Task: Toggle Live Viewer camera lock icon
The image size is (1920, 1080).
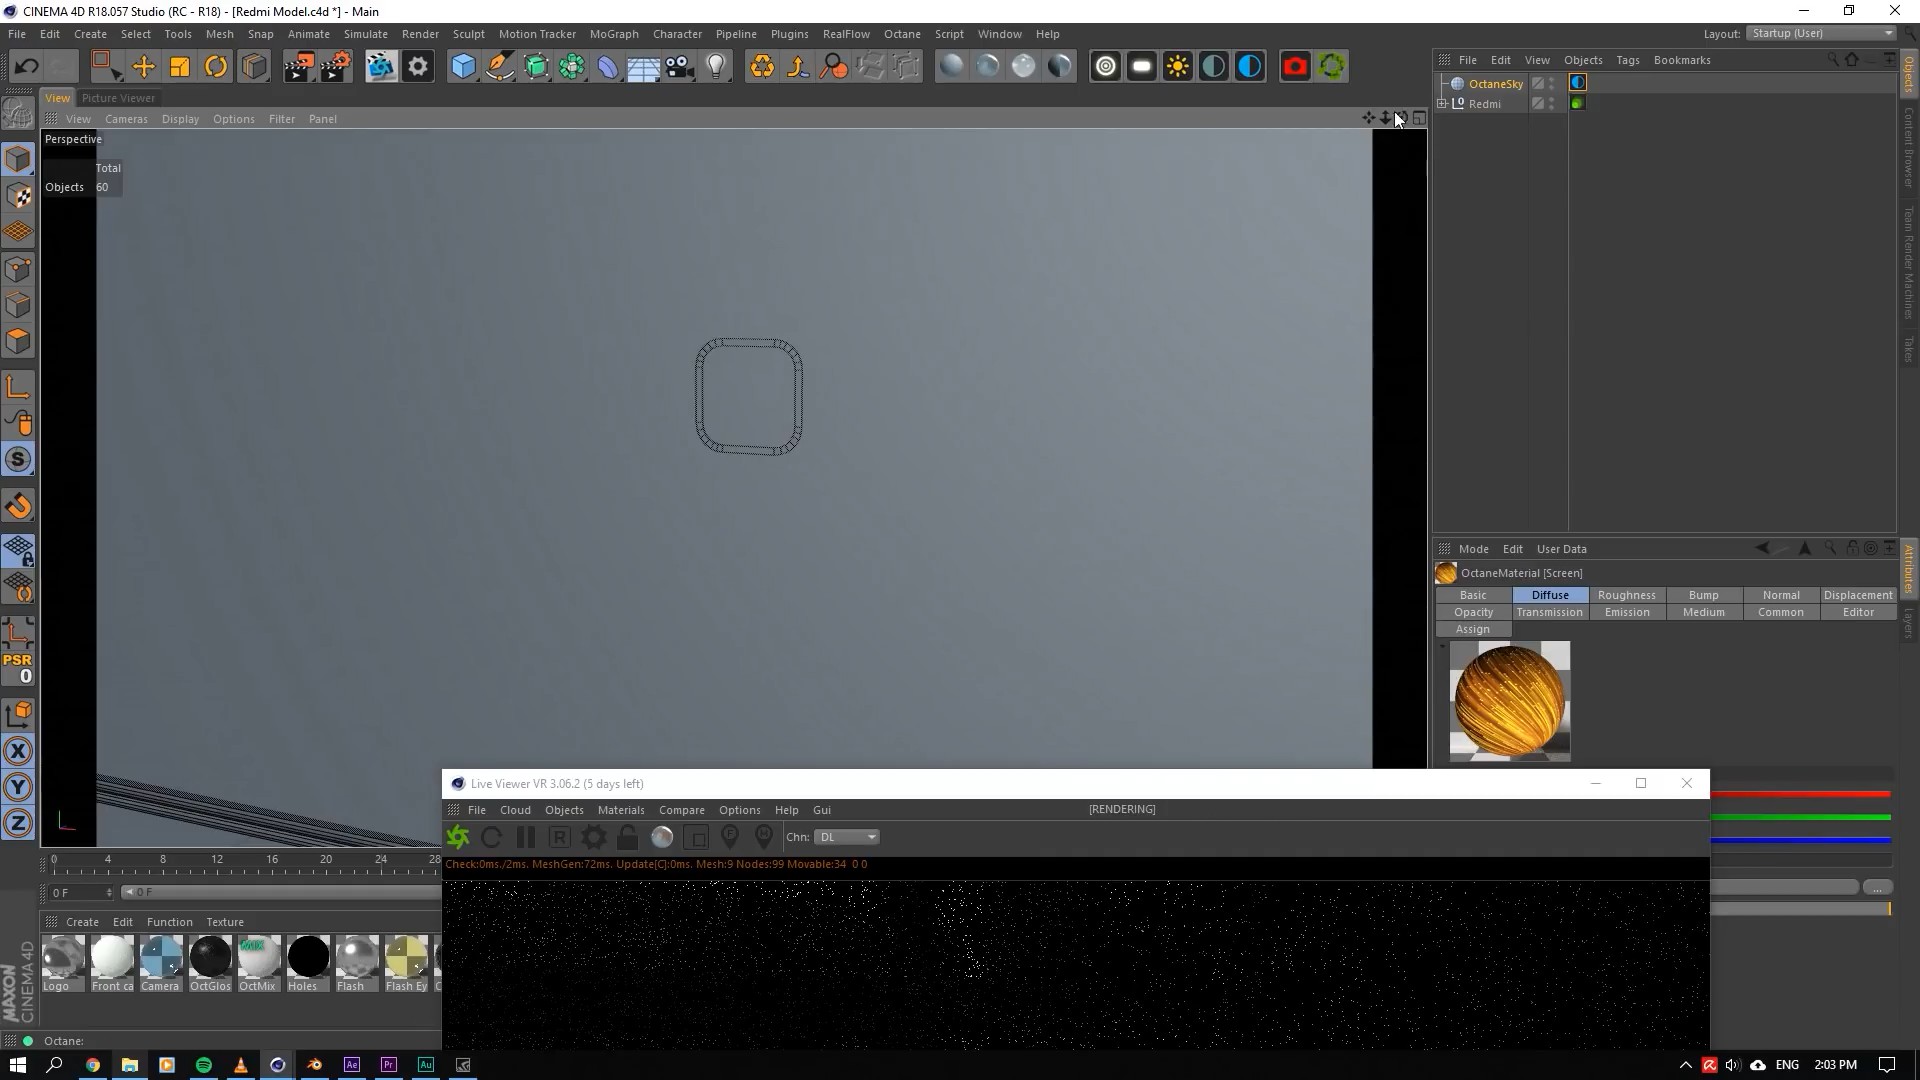Action: [628, 838]
